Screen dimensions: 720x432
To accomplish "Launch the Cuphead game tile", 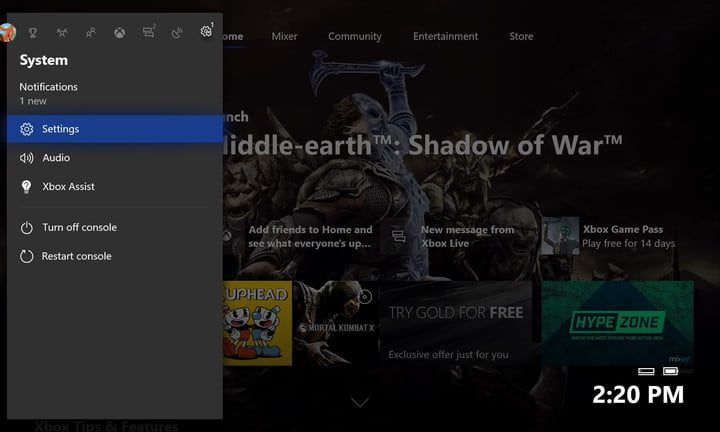I will coord(257,323).
